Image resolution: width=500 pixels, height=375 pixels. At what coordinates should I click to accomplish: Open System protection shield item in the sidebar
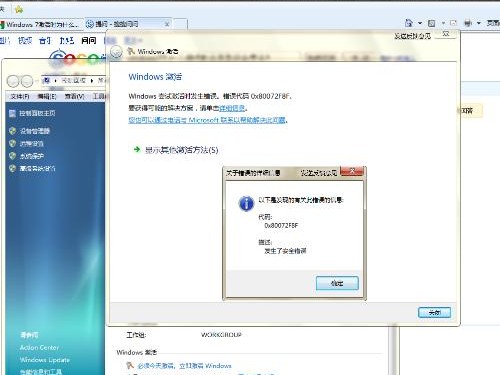point(31,156)
